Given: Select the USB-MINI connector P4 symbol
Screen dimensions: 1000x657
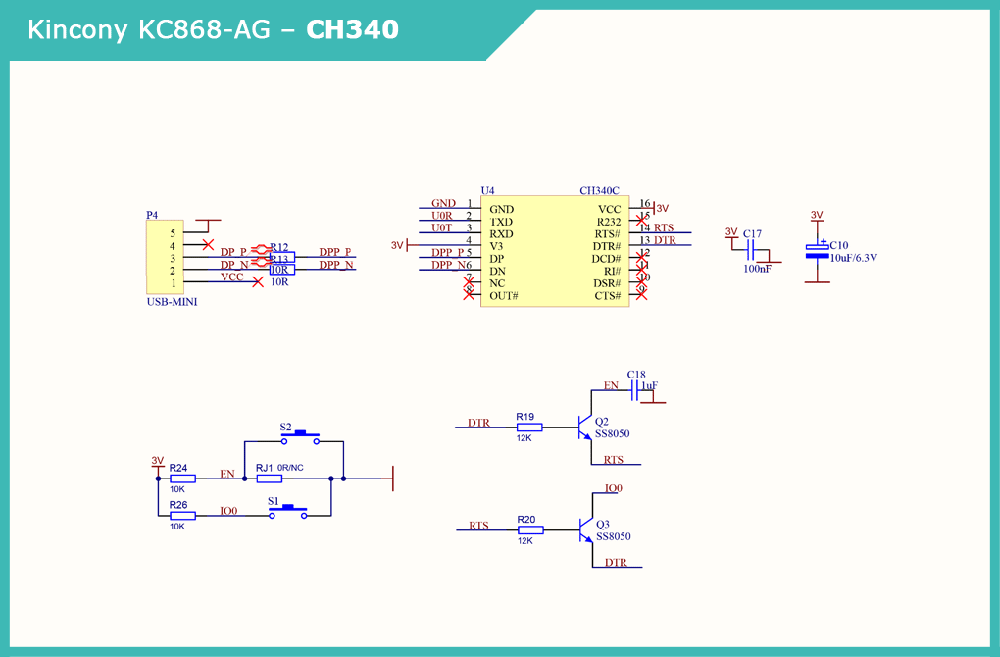Looking at the screenshot, I should [x=160, y=257].
